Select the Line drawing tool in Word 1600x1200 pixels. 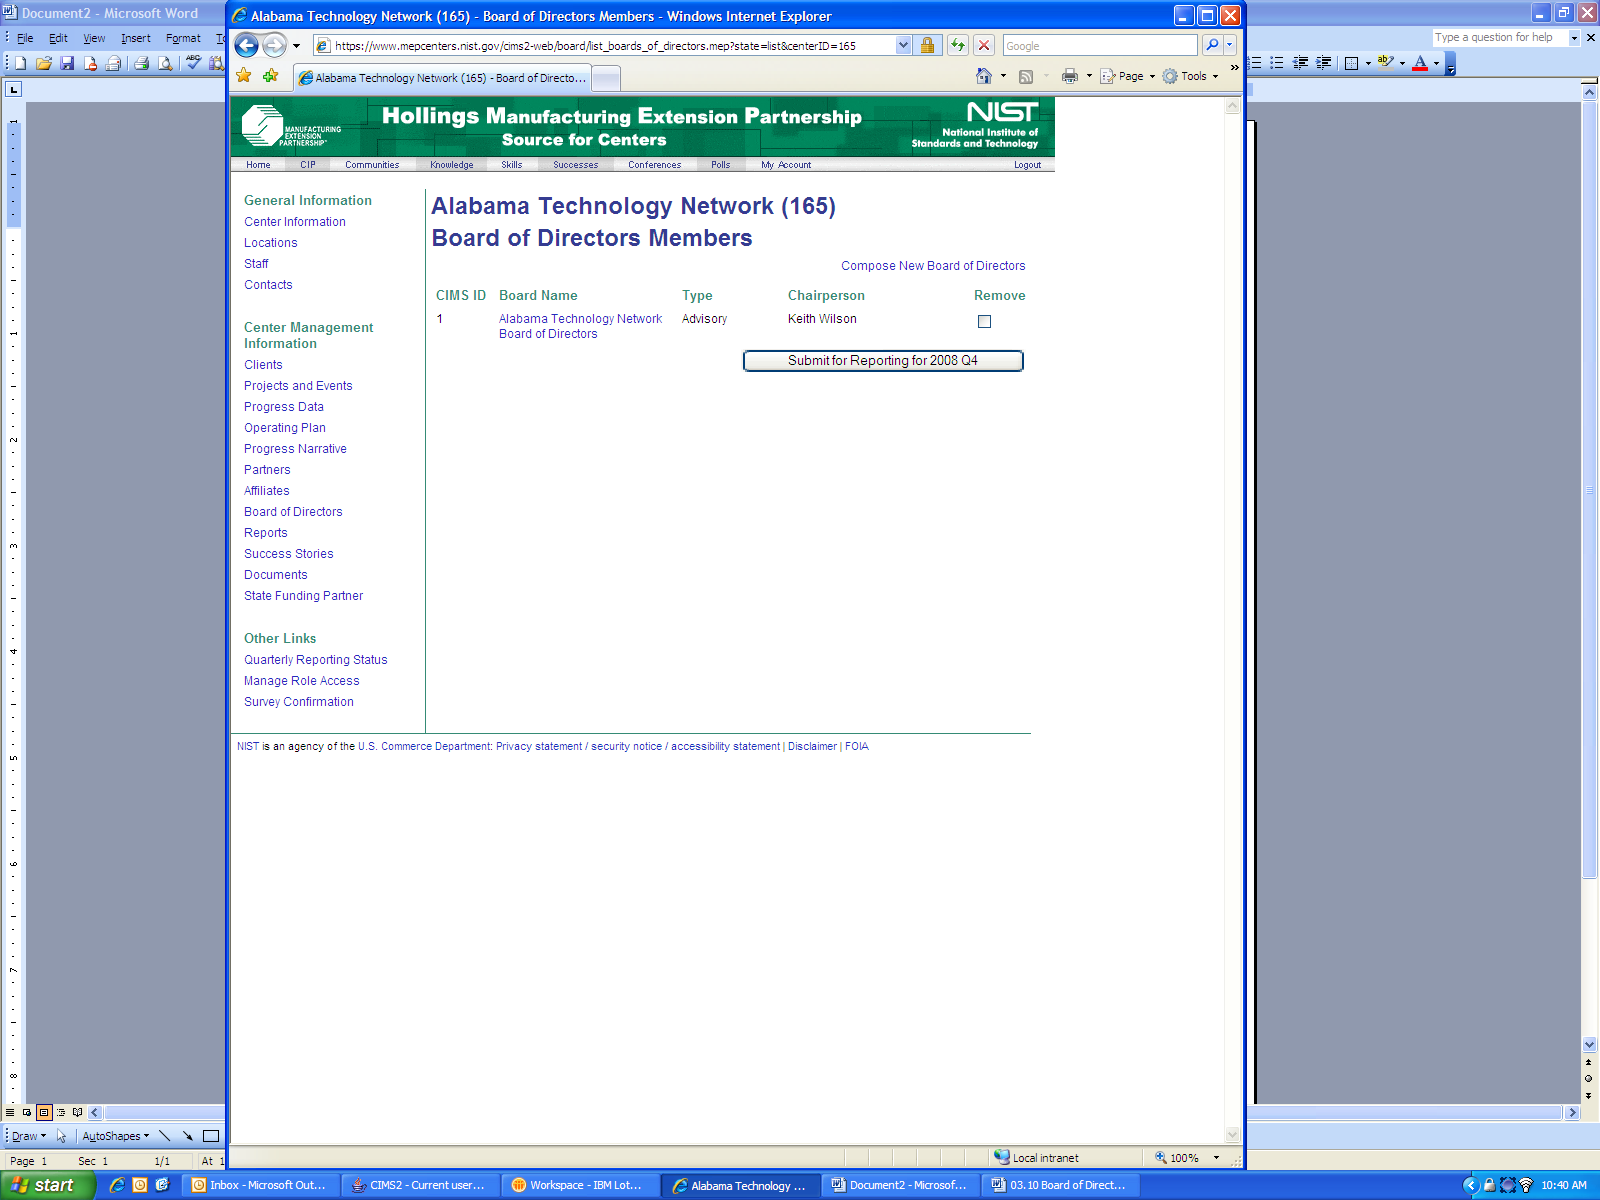[165, 1136]
